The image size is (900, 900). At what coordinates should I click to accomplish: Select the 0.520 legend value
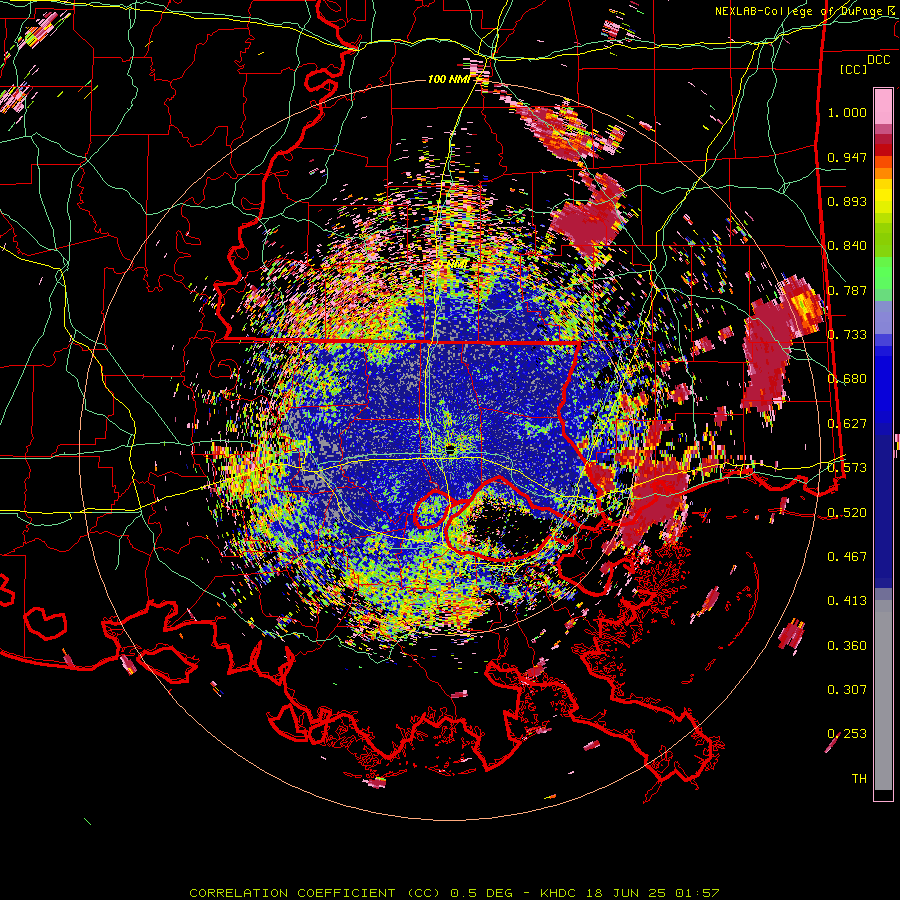pos(847,512)
